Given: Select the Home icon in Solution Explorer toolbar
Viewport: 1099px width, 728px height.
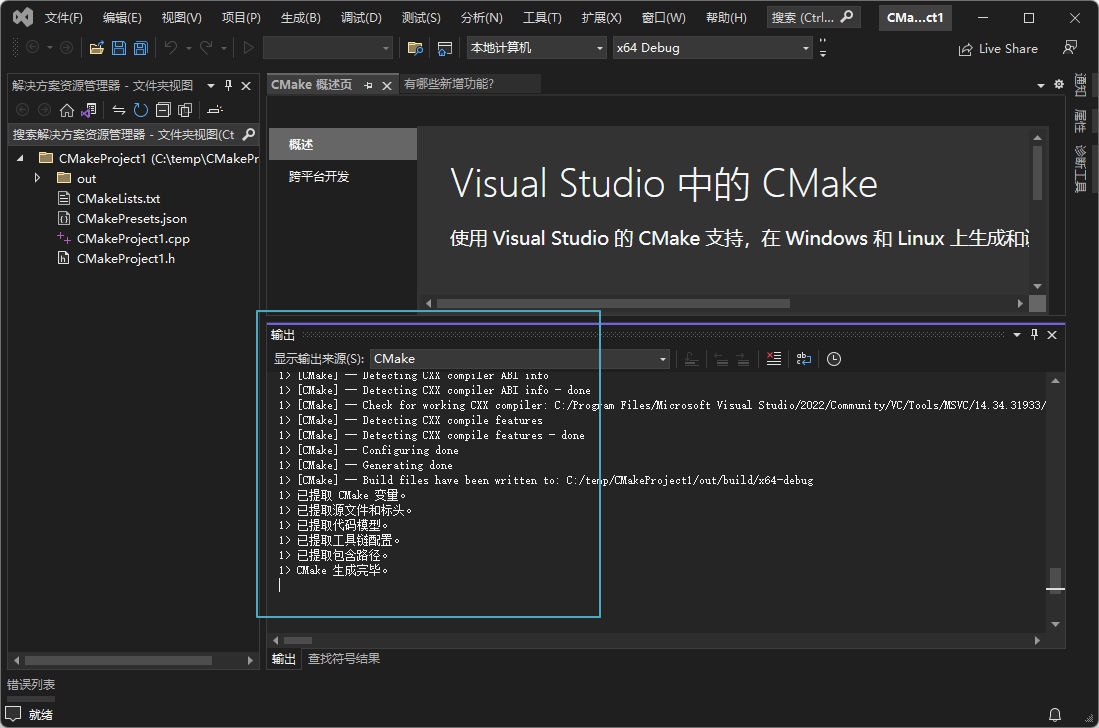Looking at the screenshot, I should pyautogui.click(x=67, y=110).
